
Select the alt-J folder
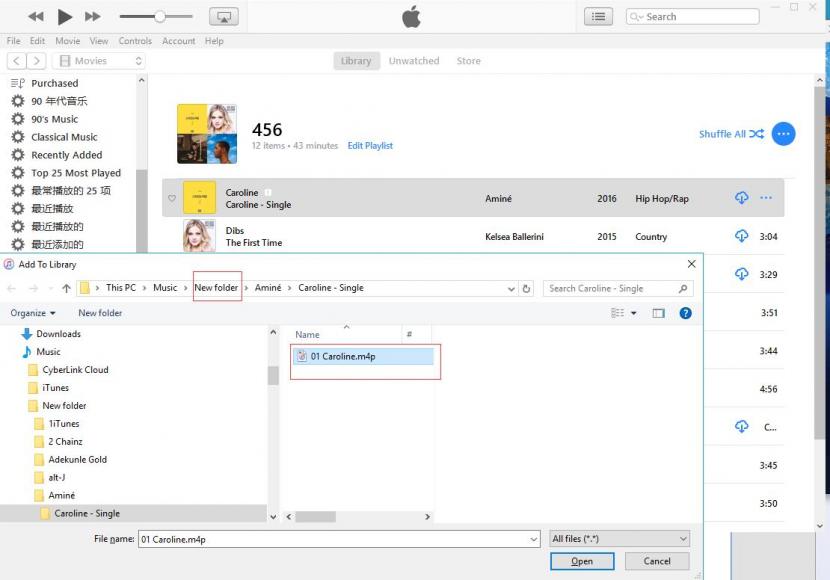50,478
